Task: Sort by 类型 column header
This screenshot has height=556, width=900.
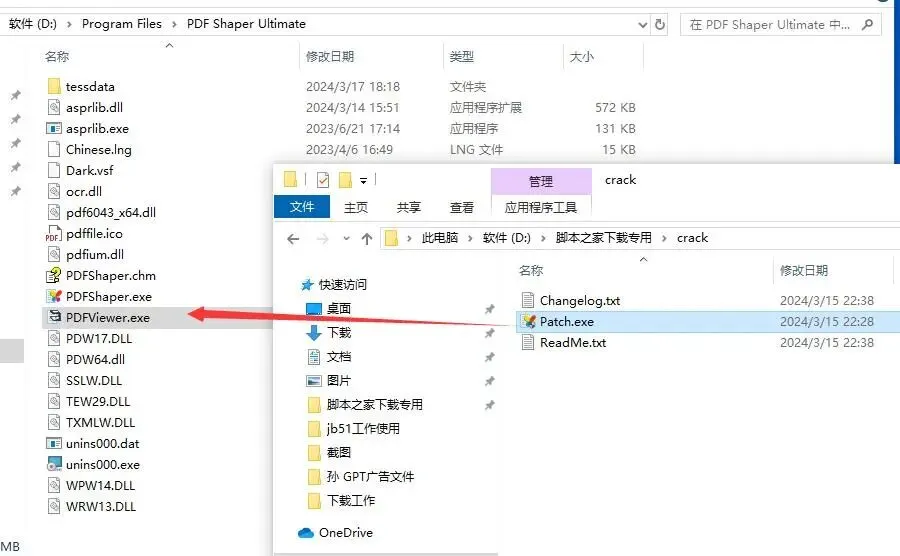Action: pos(461,56)
